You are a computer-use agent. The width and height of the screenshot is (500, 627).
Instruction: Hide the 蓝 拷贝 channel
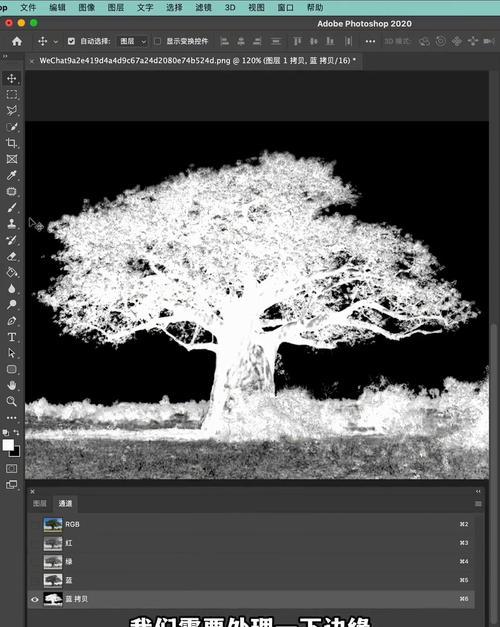(x=35, y=599)
